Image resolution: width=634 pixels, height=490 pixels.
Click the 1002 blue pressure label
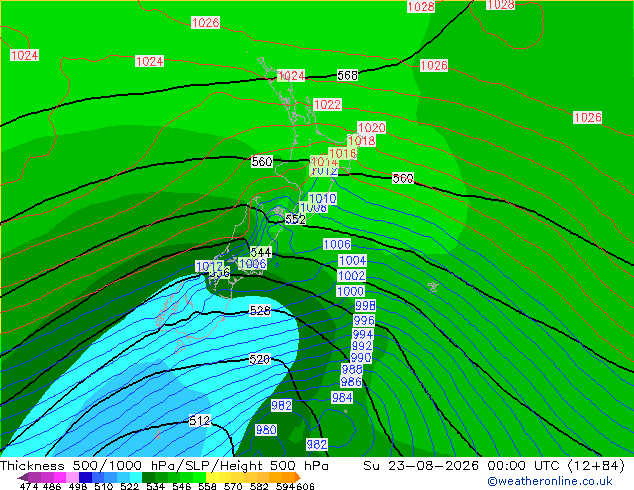pos(351,276)
